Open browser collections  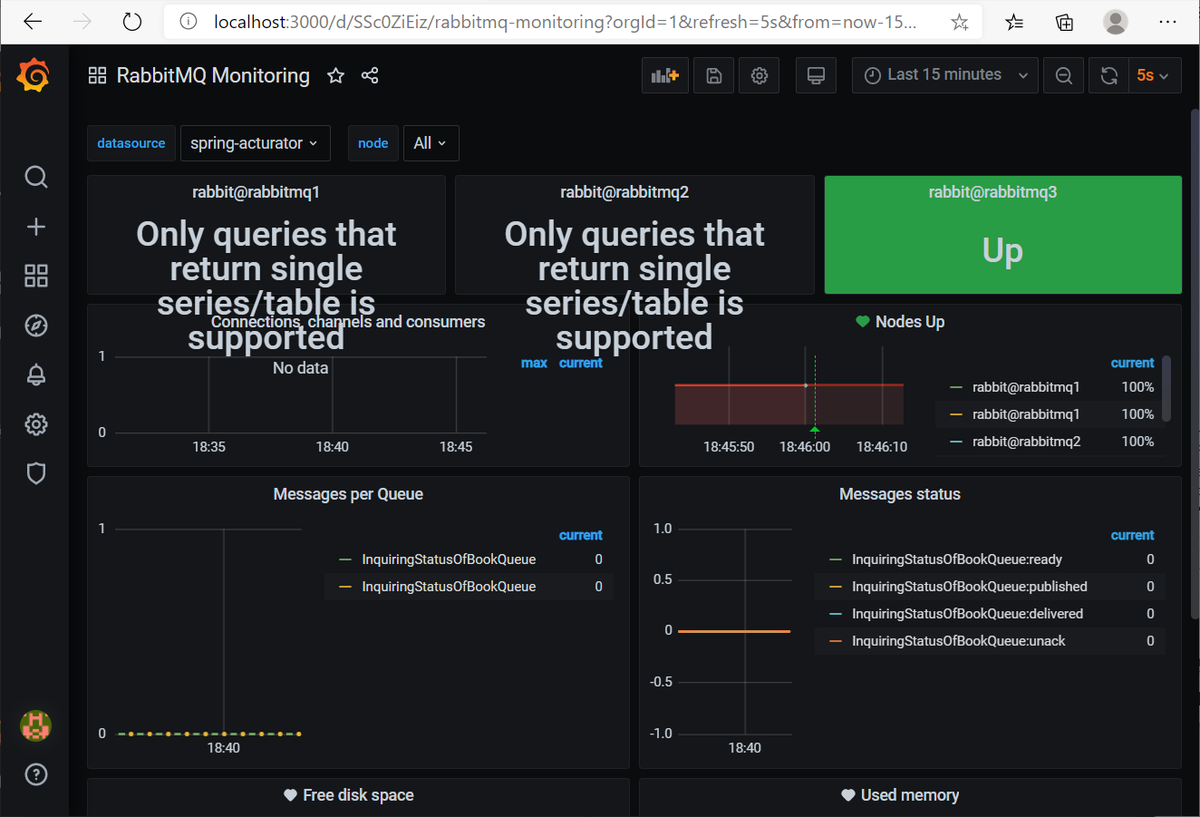1065,22
